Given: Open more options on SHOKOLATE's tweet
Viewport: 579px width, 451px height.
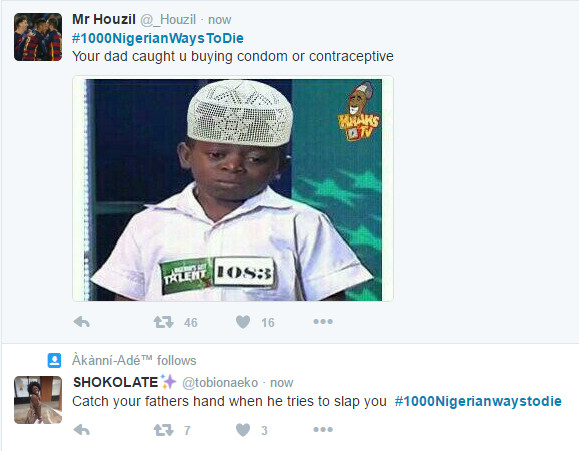Looking at the screenshot, I should coord(323,430).
